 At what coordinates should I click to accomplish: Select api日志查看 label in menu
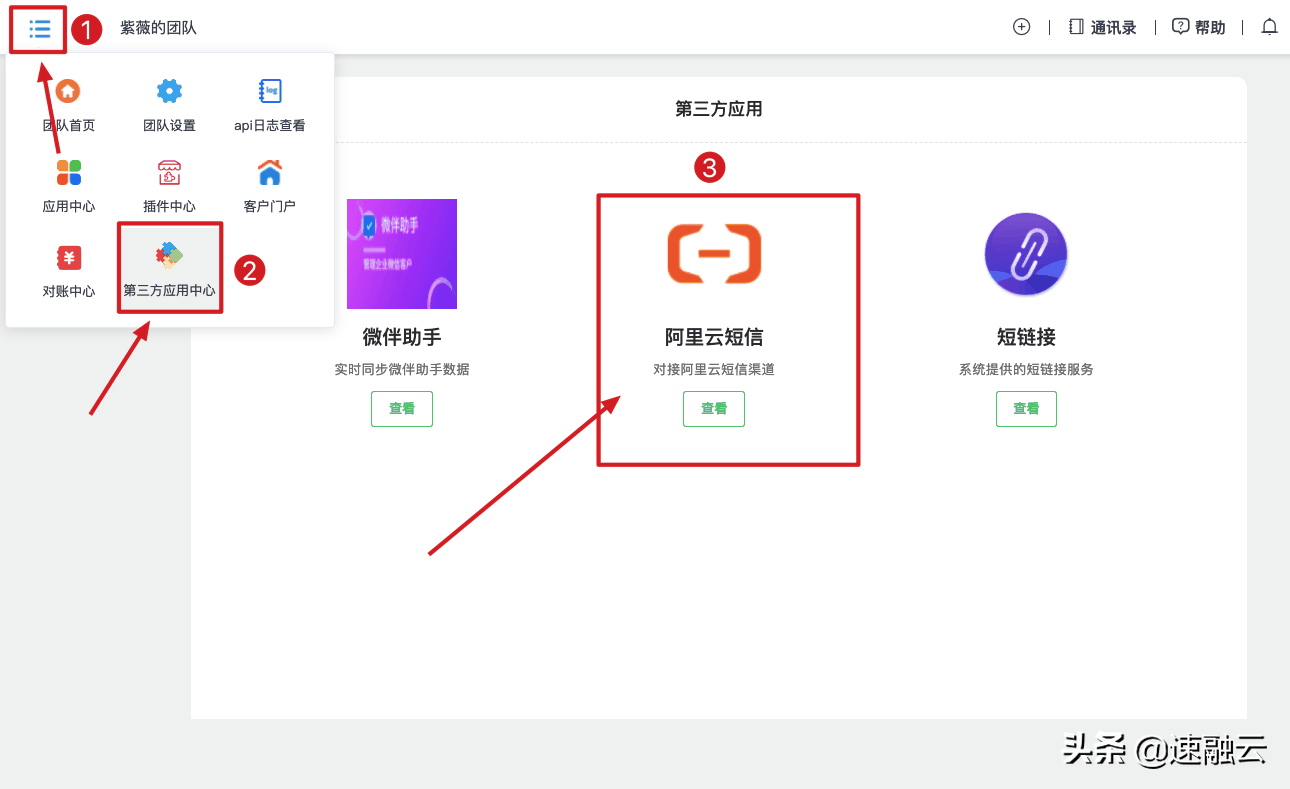pyautogui.click(x=270, y=126)
